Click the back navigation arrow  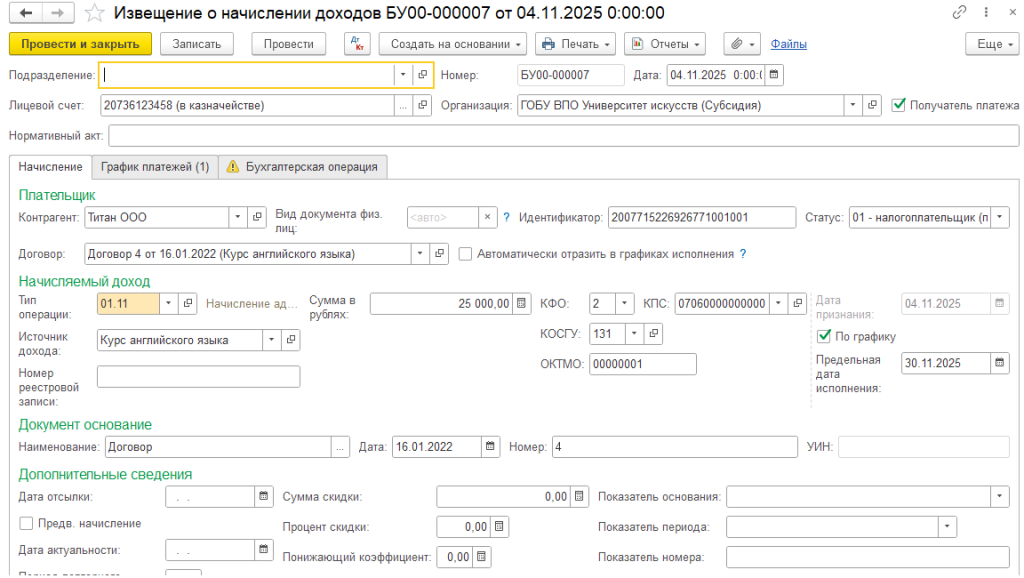26,13
